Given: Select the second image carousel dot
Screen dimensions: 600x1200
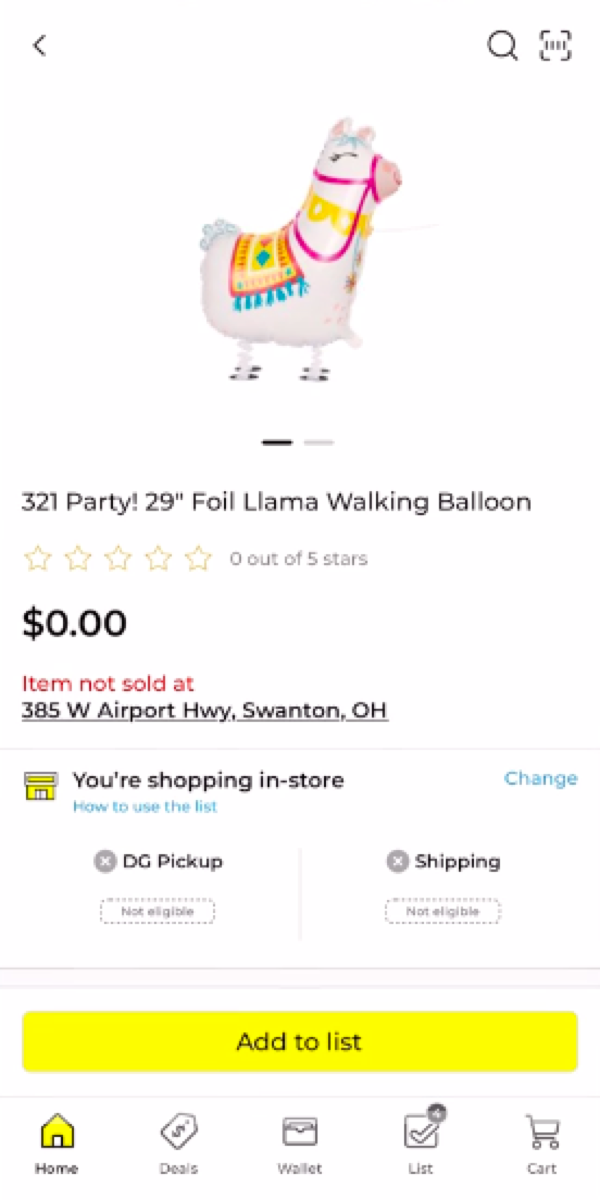Looking at the screenshot, I should (319, 442).
